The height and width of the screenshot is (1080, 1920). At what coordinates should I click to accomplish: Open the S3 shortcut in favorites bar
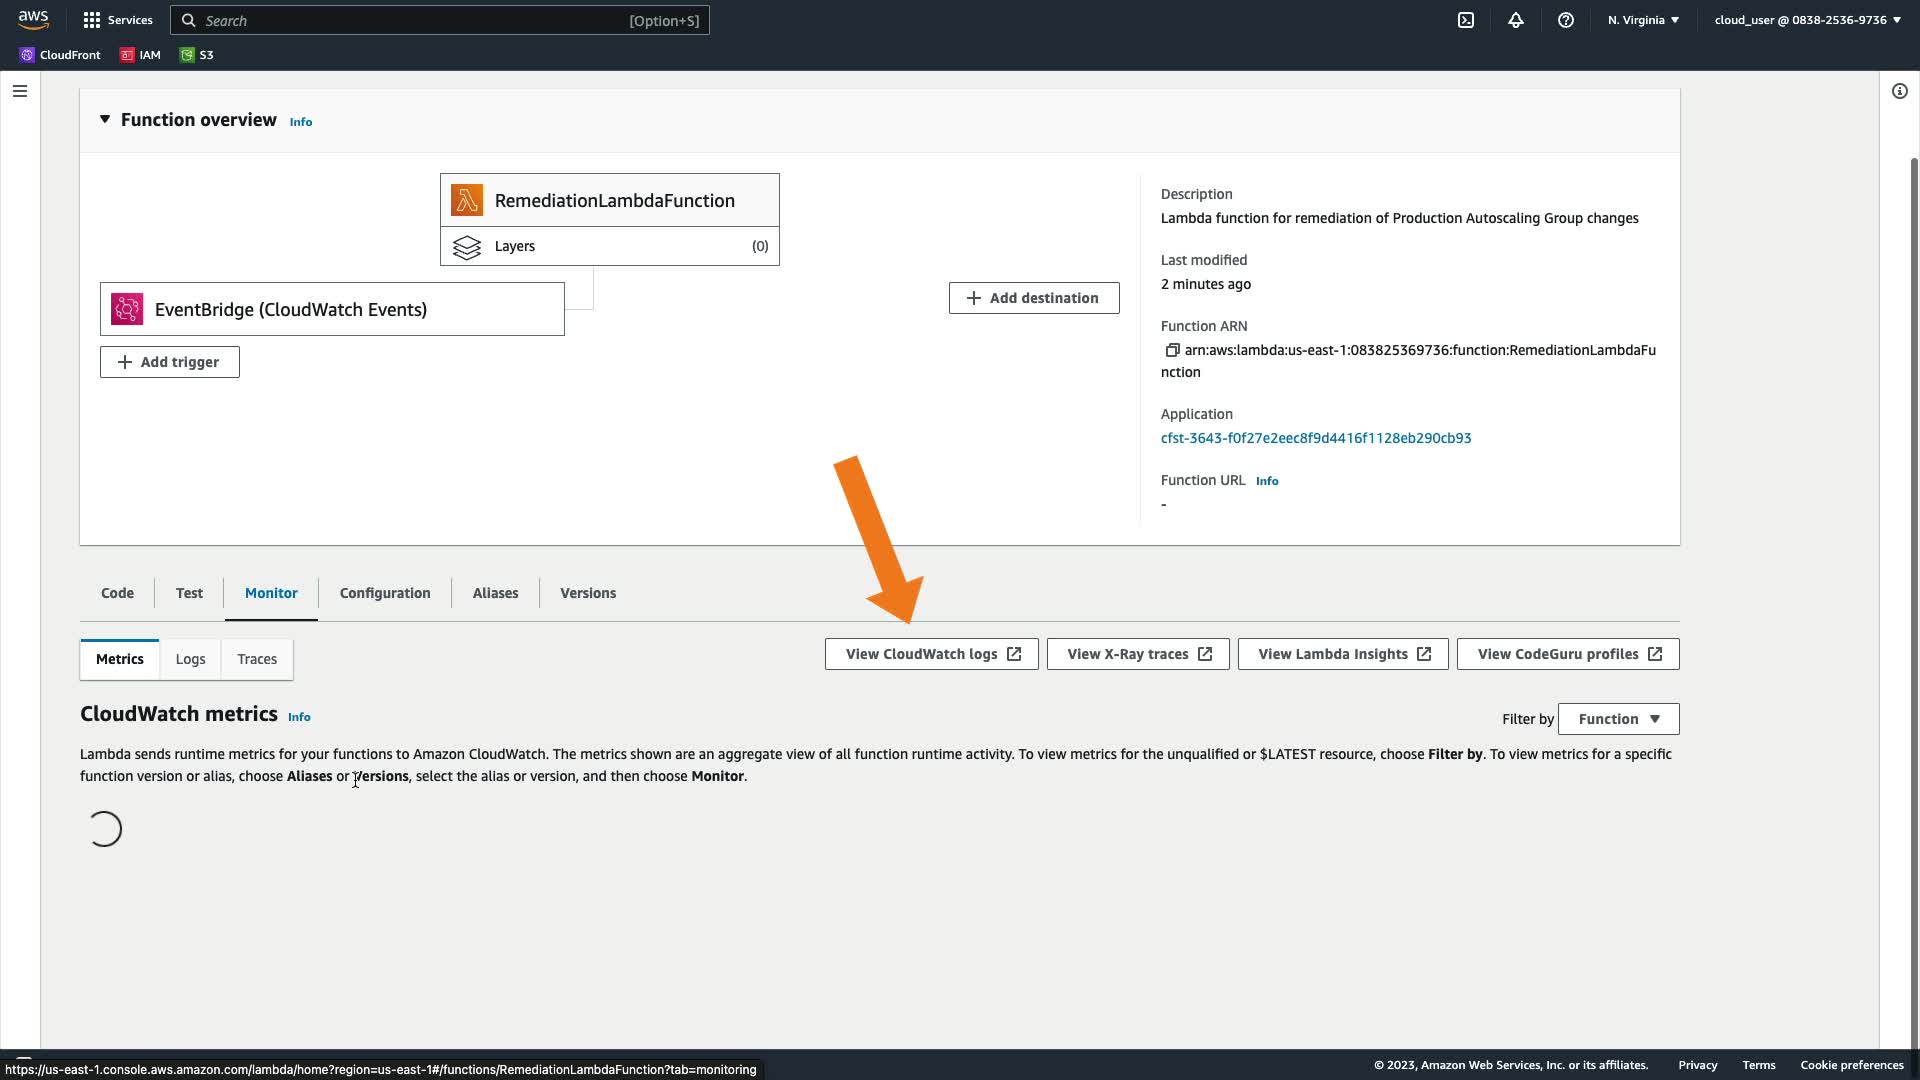click(197, 55)
